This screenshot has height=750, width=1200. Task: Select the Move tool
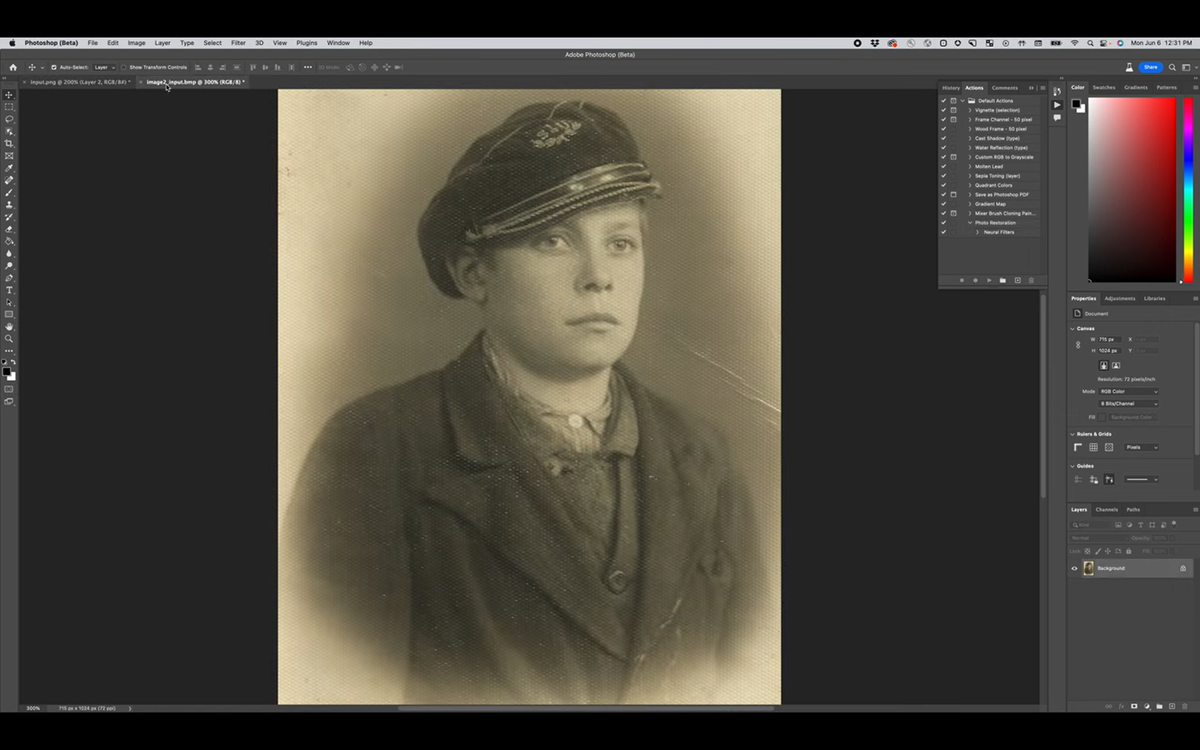[9, 95]
